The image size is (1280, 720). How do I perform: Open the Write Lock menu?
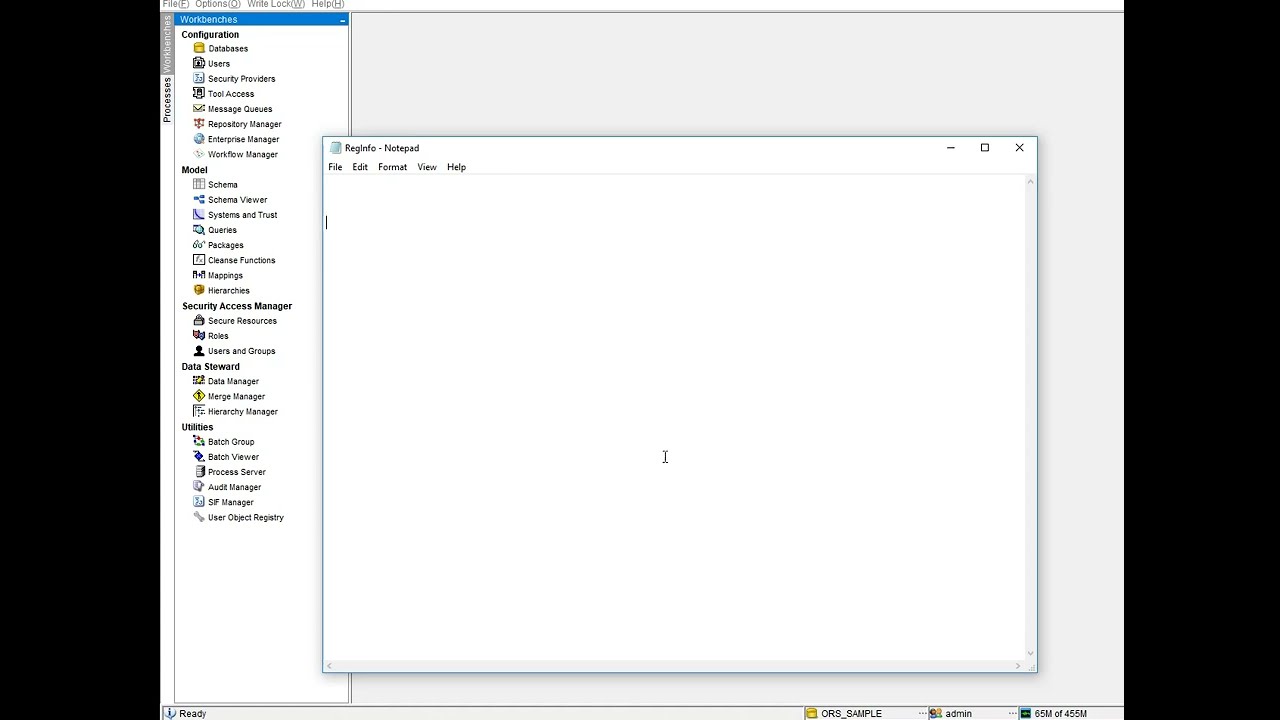(x=275, y=4)
